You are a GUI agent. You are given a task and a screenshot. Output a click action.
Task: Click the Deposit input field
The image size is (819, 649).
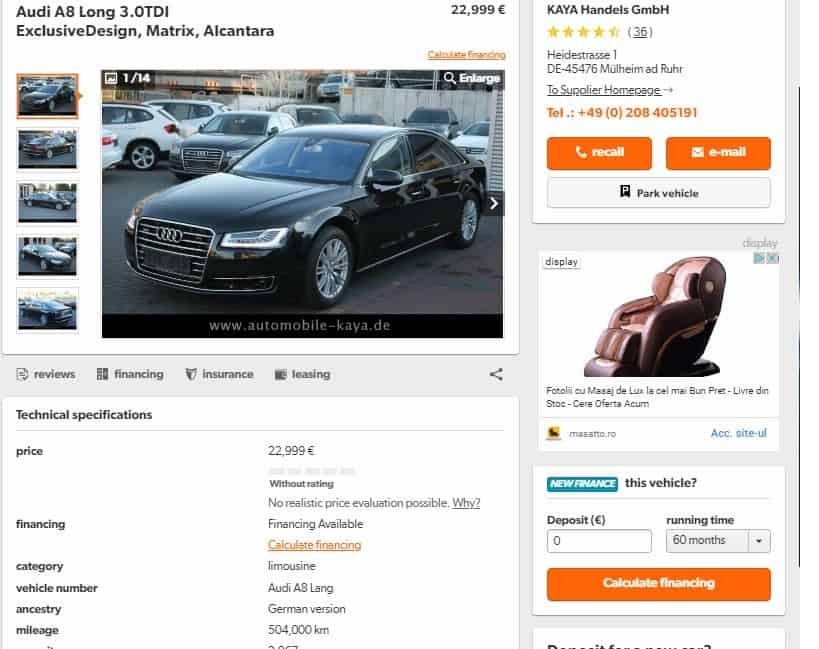click(599, 540)
